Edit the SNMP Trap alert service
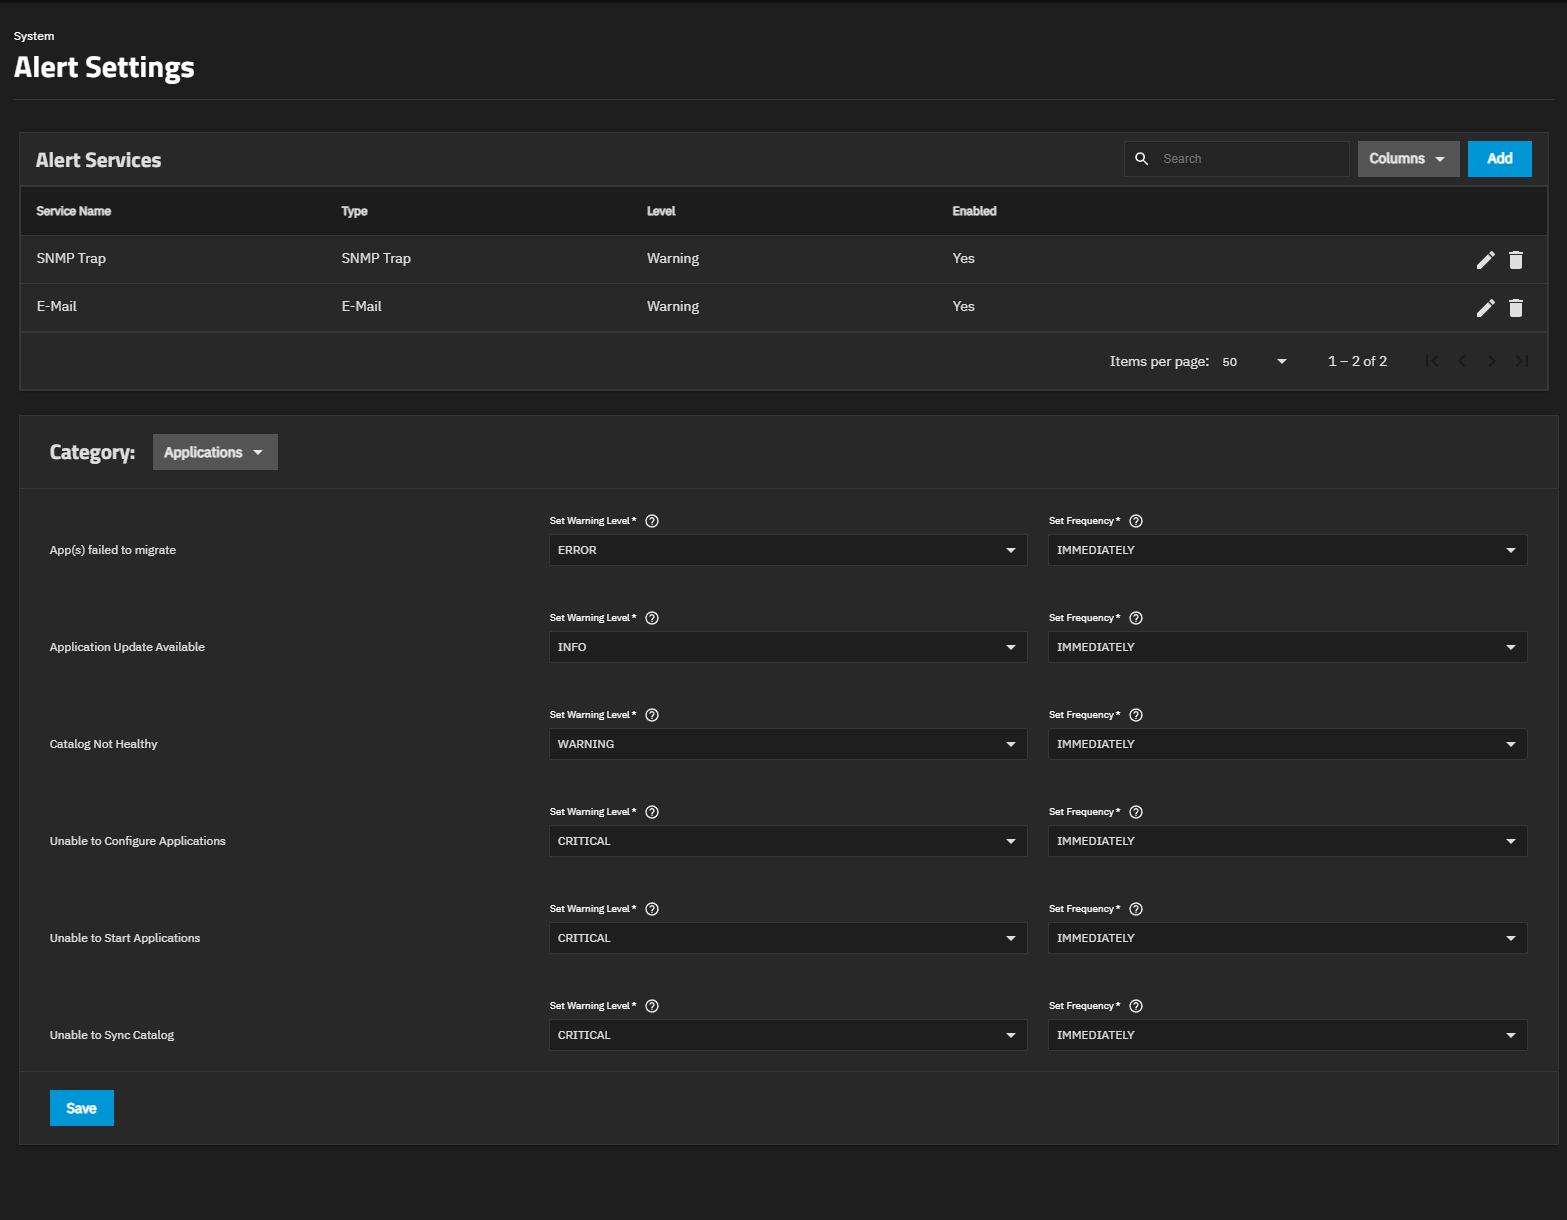The width and height of the screenshot is (1567, 1220). pyautogui.click(x=1485, y=260)
